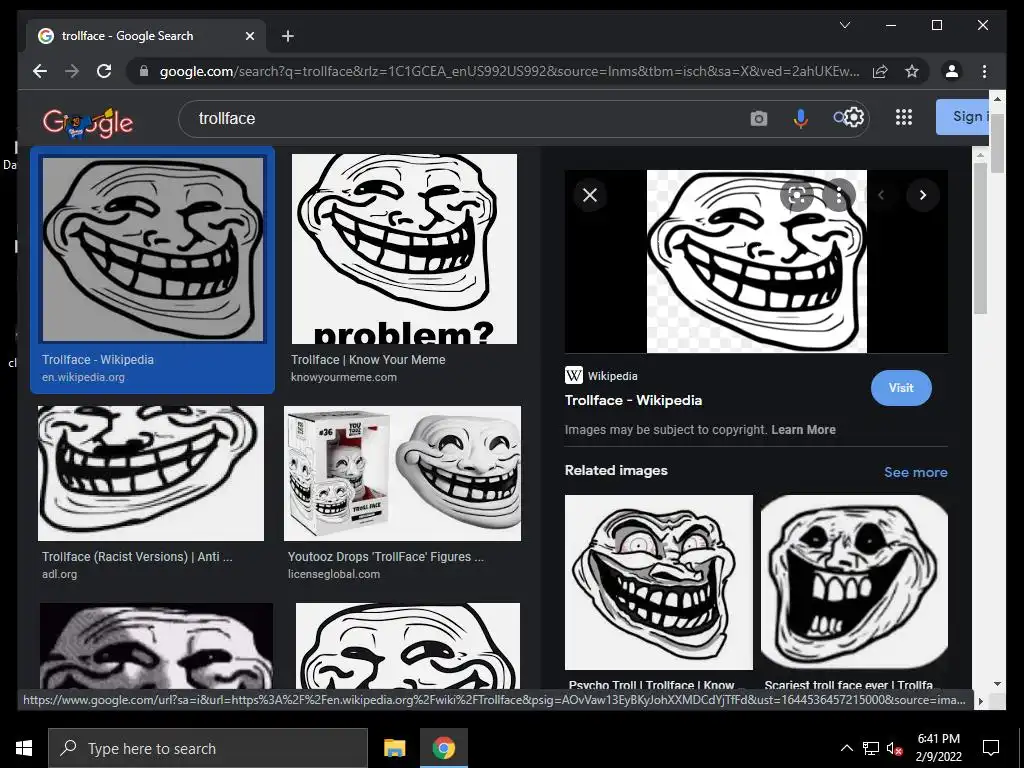The image size is (1024, 768).
Task: Reload the Google search page
Action: [x=104, y=71]
